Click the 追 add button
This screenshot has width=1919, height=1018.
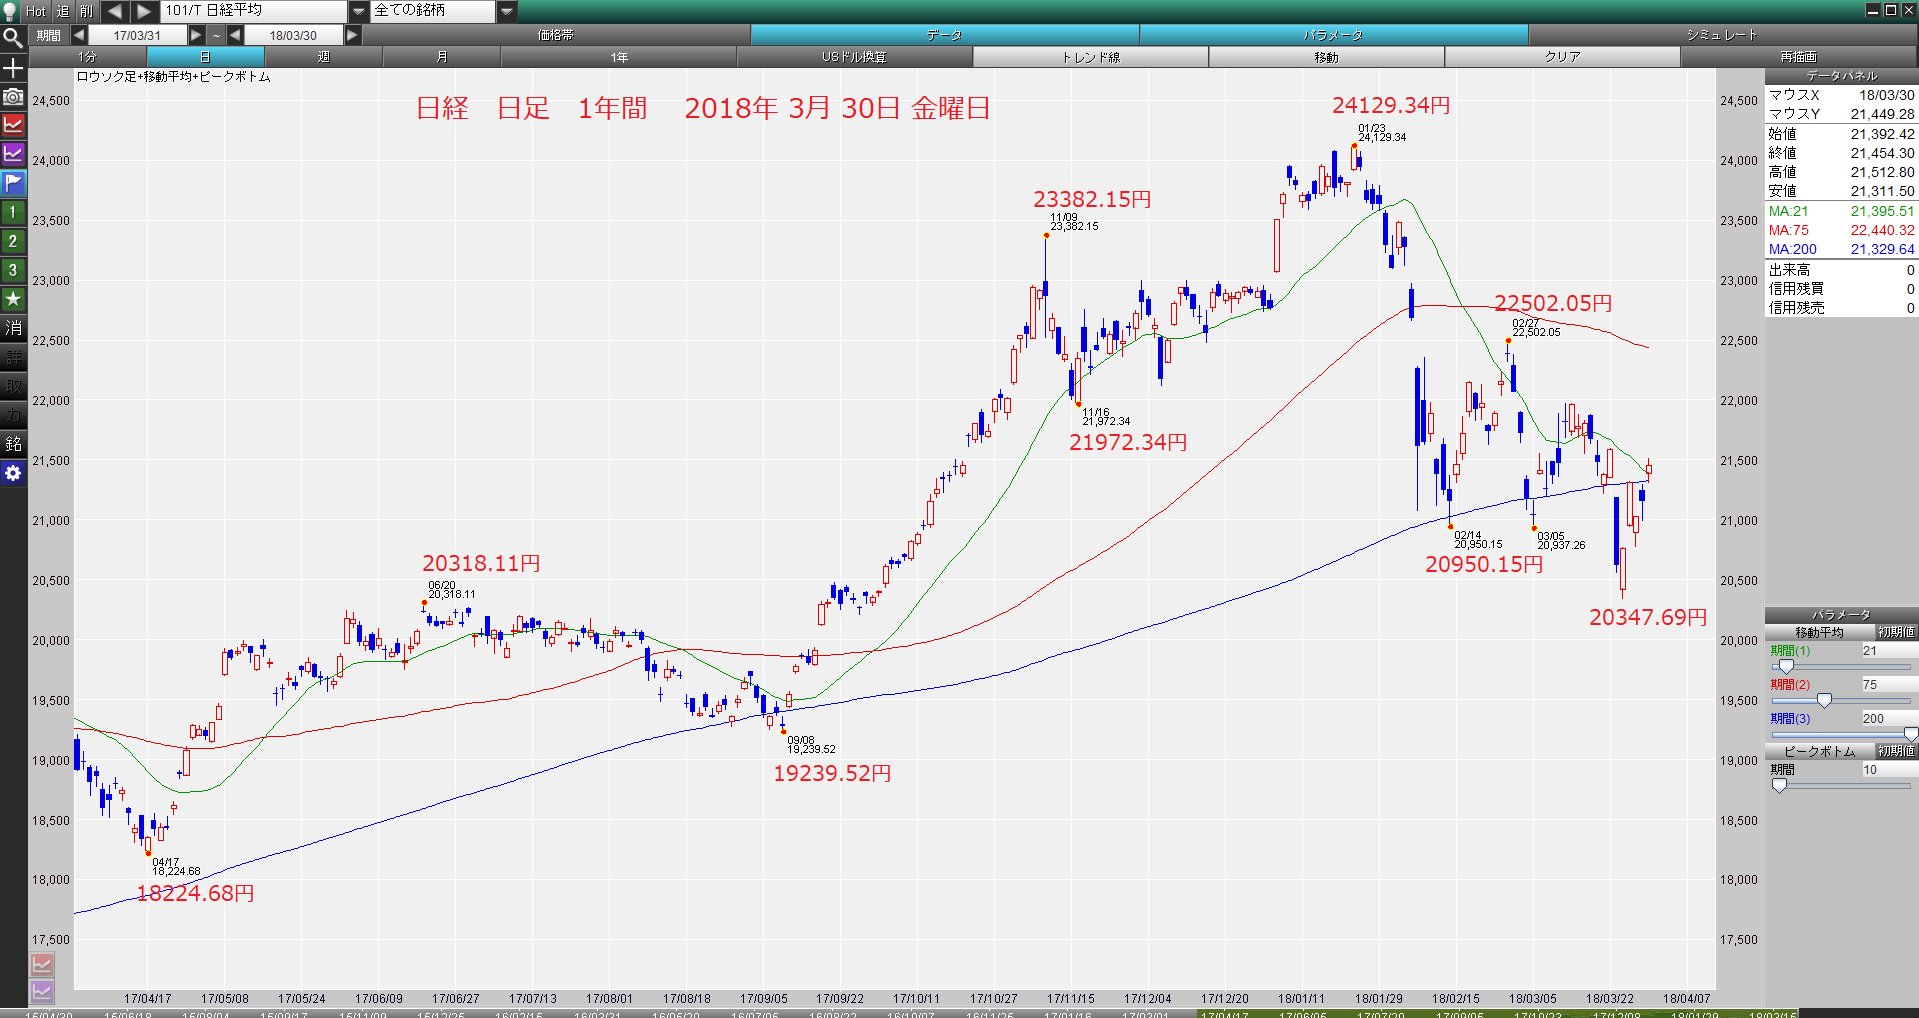coord(62,11)
